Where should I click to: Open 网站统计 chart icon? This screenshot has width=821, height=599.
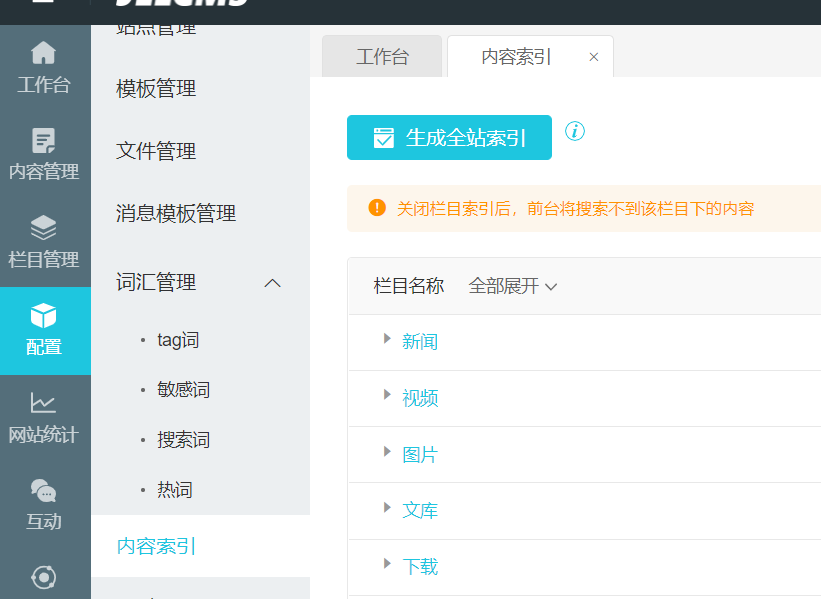click(x=44, y=403)
